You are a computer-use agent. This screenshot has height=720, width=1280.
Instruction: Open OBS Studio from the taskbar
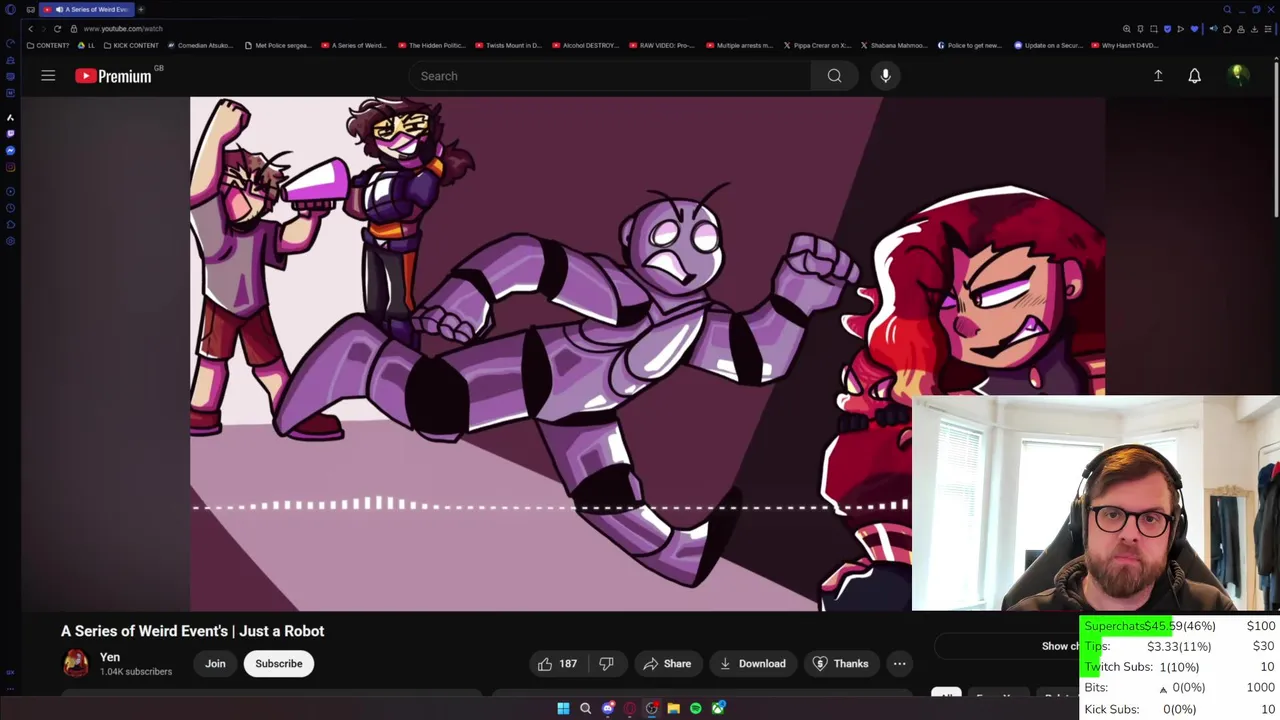pyautogui.click(x=652, y=708)
